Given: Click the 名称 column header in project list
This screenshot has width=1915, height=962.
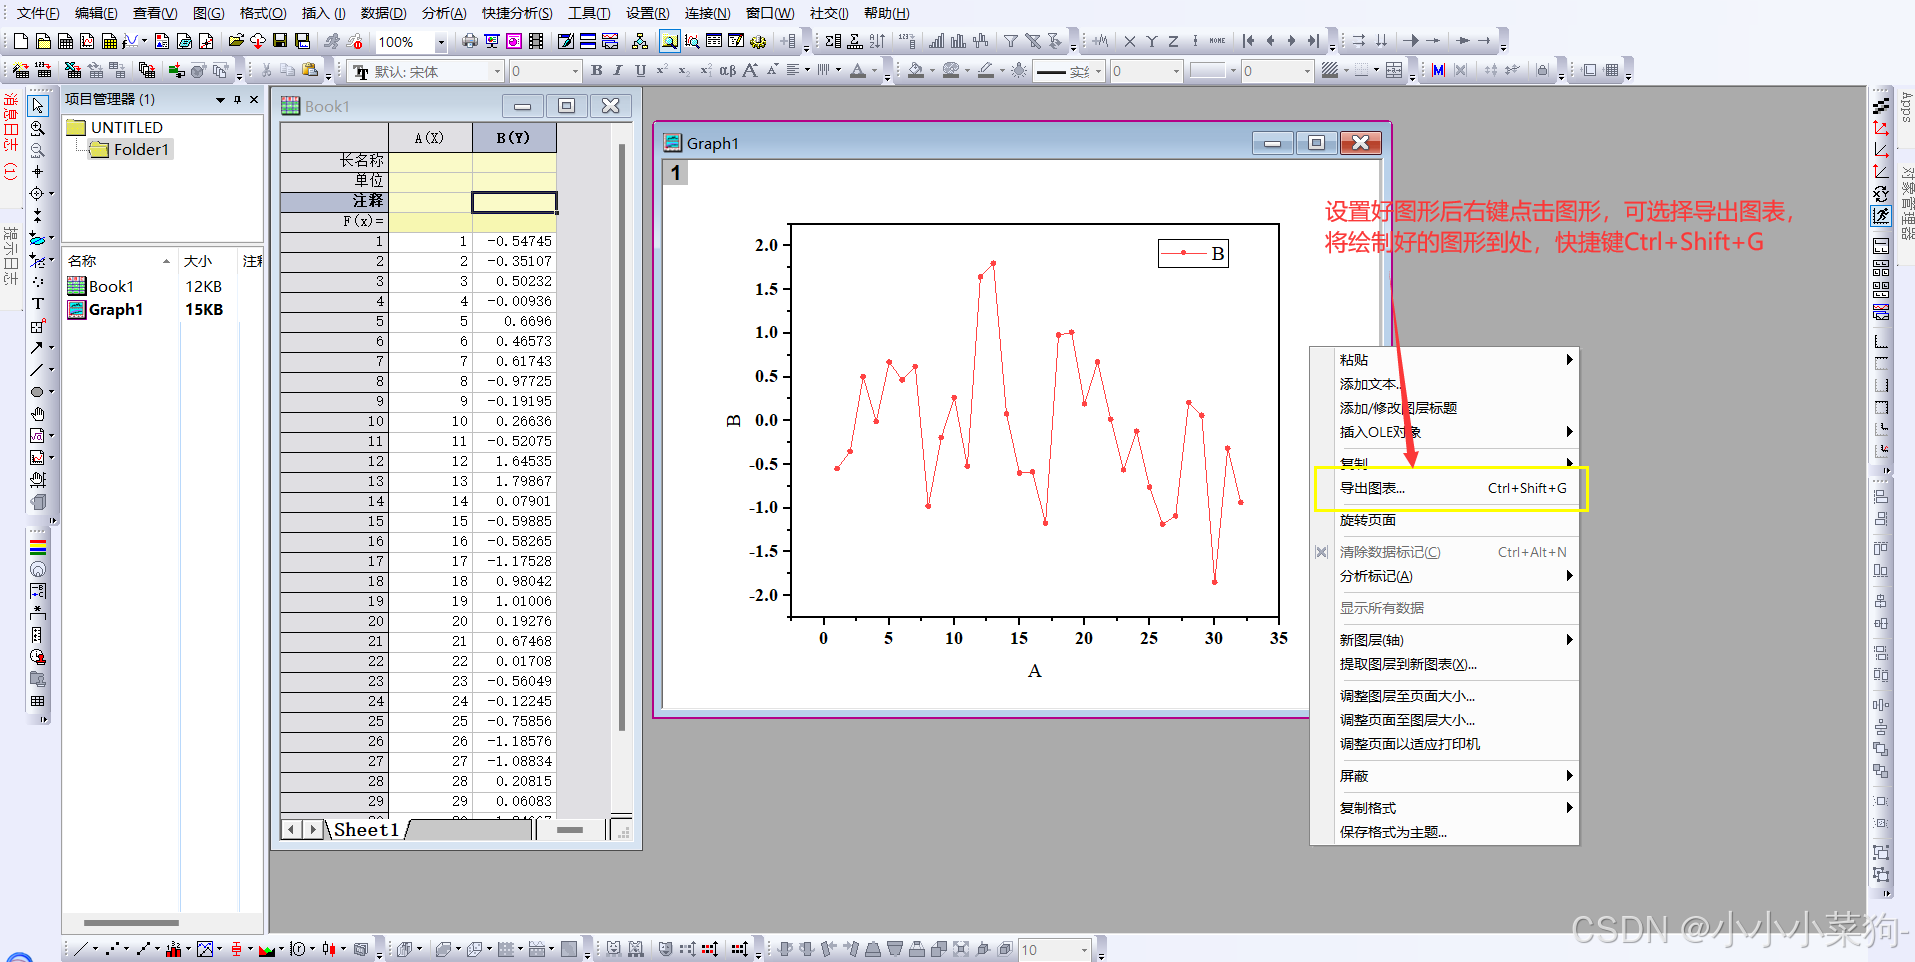Looking at the screenshot, I should pyautogui.click(x=118, y=261).
